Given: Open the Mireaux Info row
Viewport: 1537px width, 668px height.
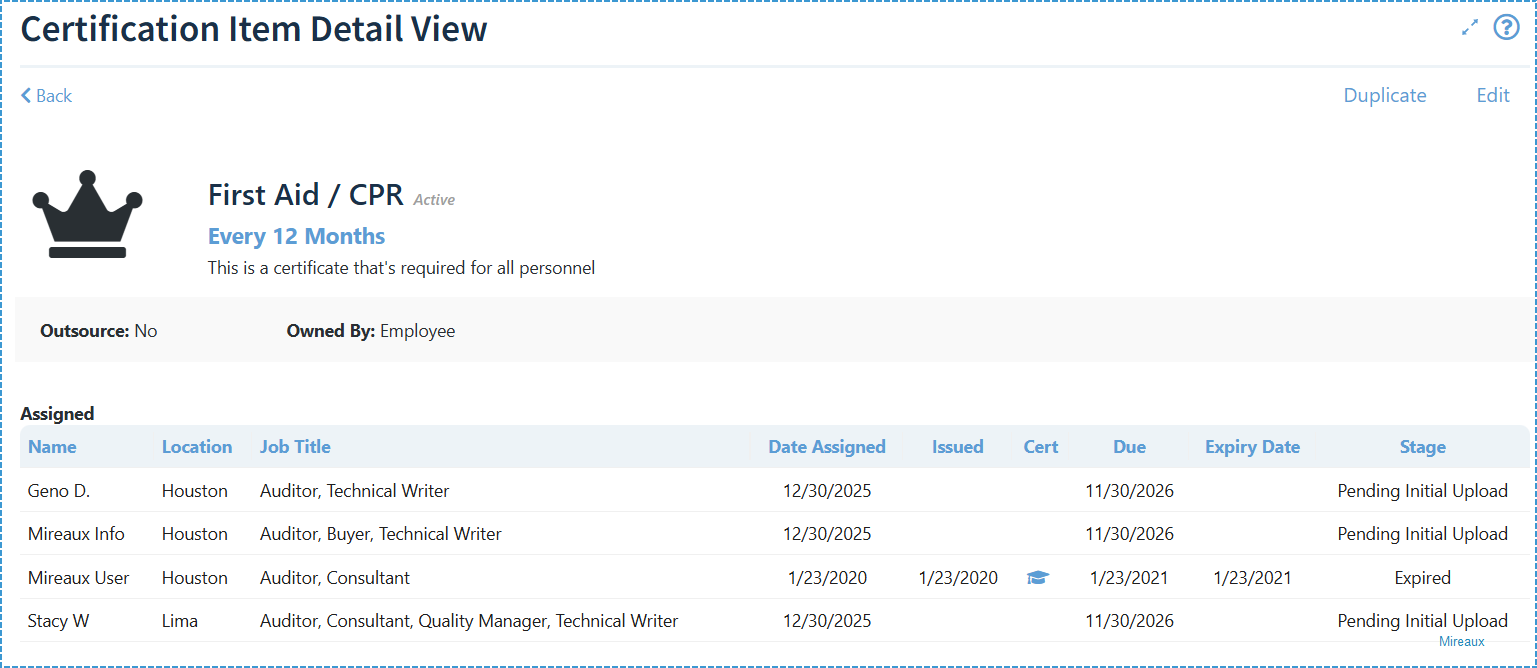Looking at the screenshot, I should tap(76, 534).
